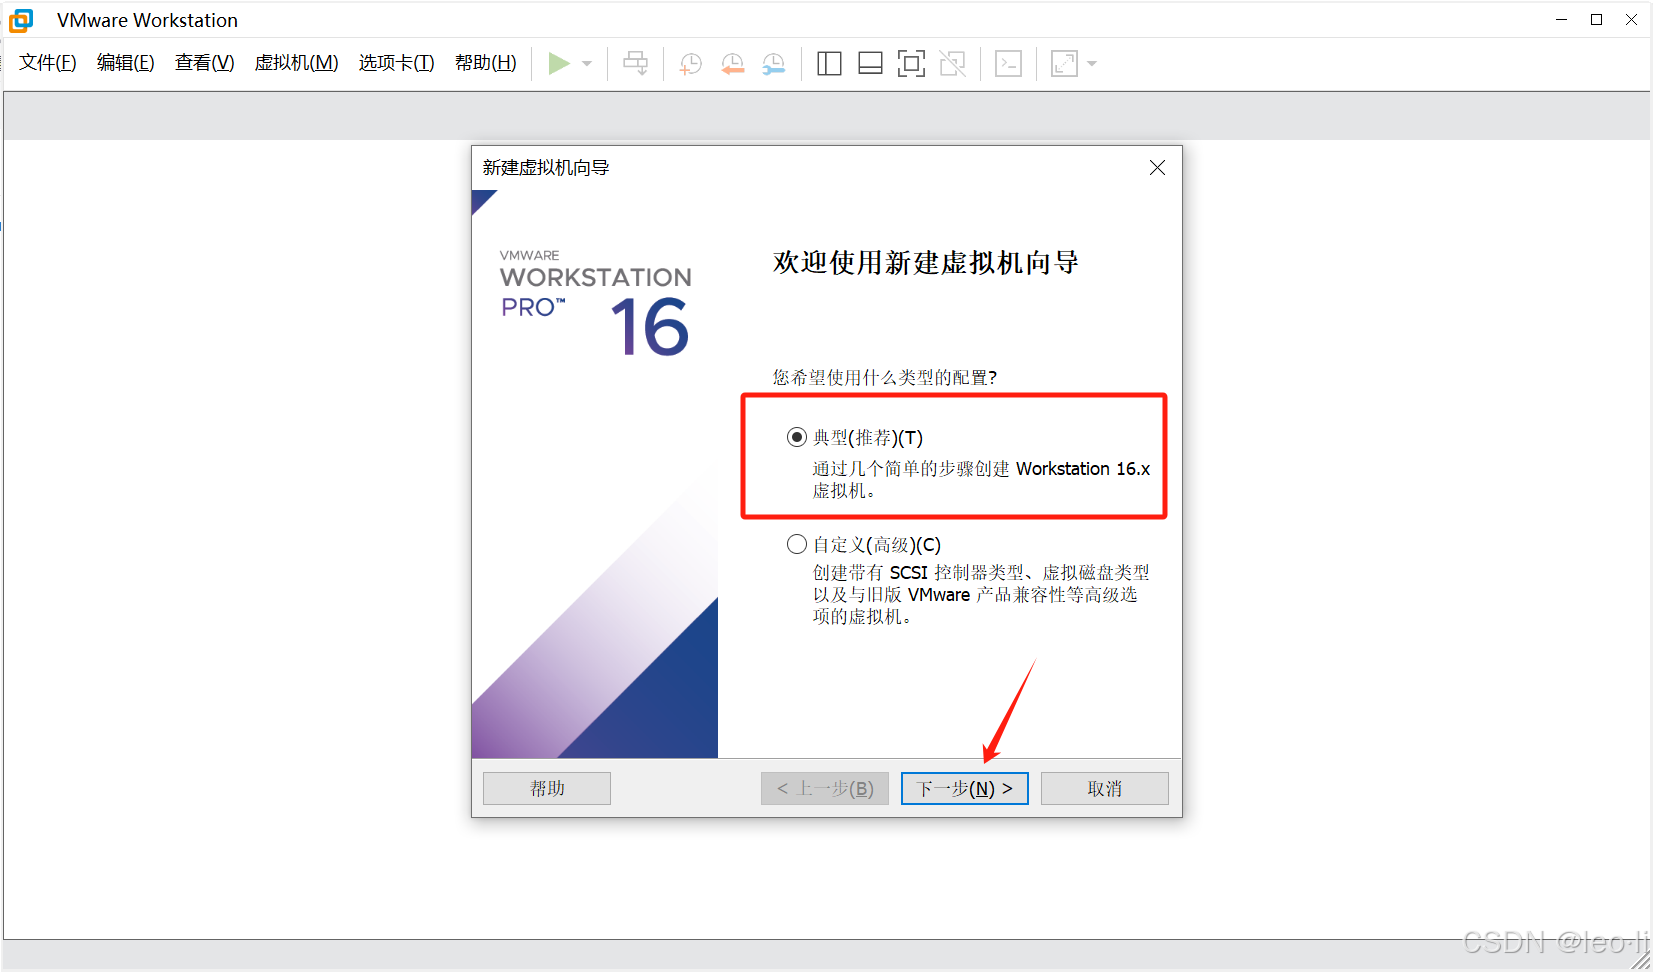
Task: Open the 帮助(H) menu
Action: pyautogui.click(x=486, y=63)
